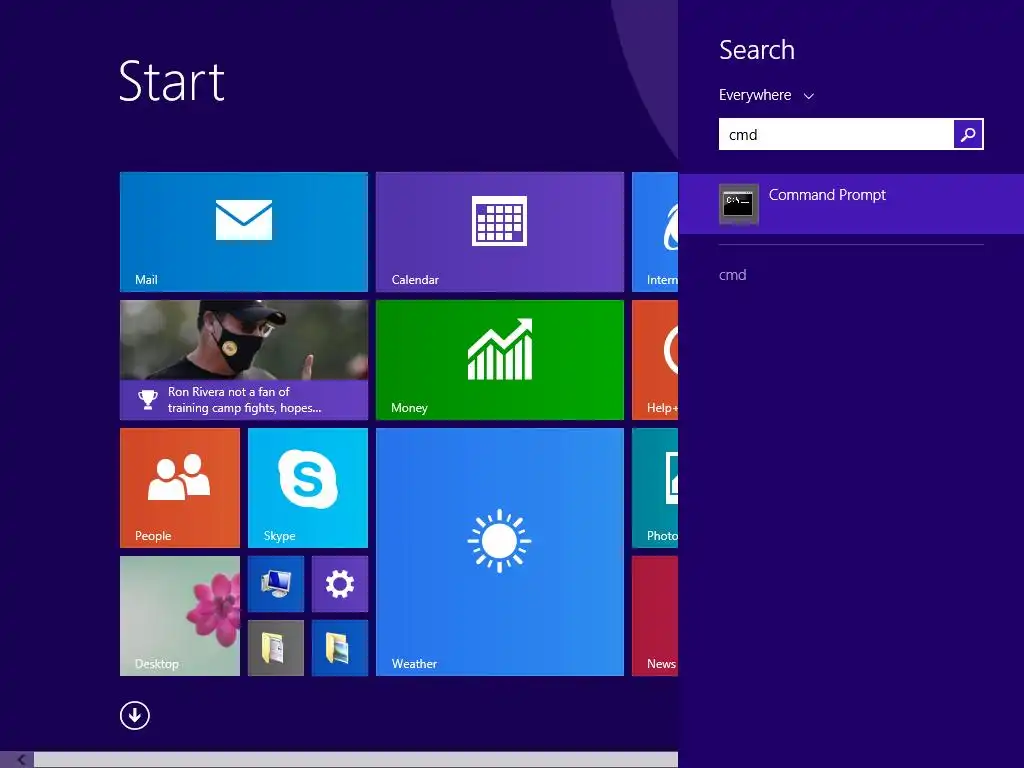Click the Command Prompt result icon

click(x=739, y=204)
